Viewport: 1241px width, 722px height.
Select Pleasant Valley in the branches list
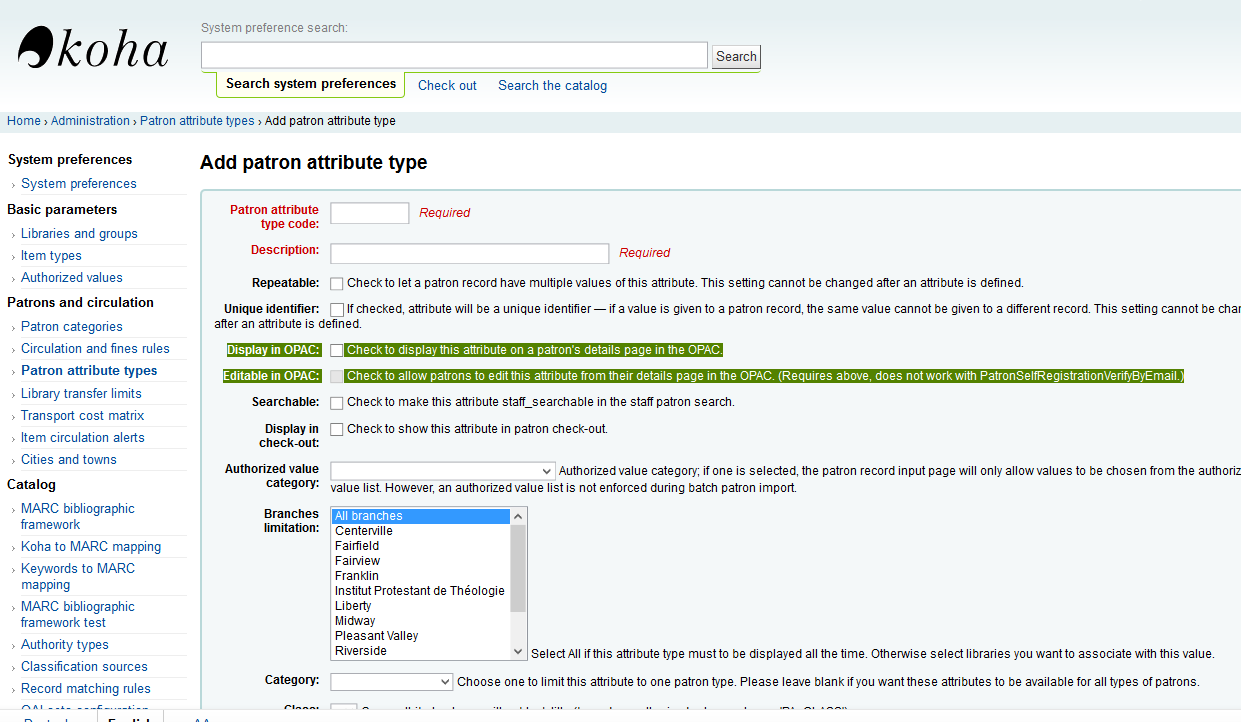(377, 636)
